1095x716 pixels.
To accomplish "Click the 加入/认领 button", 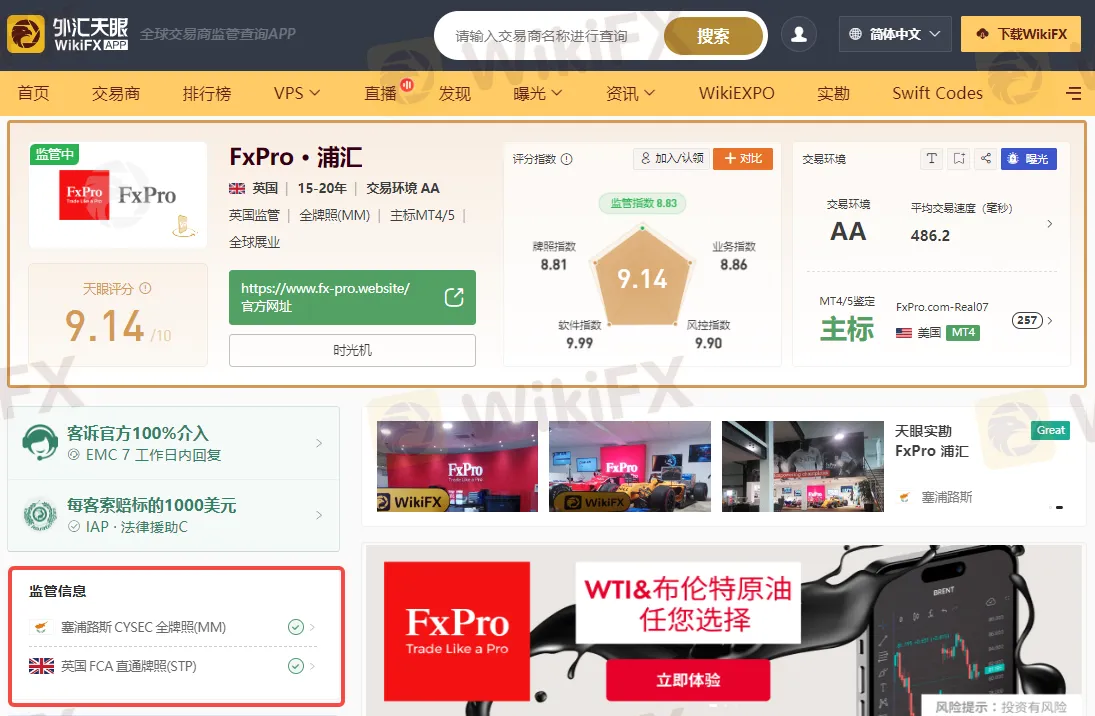I will click(x=672, y=159).
